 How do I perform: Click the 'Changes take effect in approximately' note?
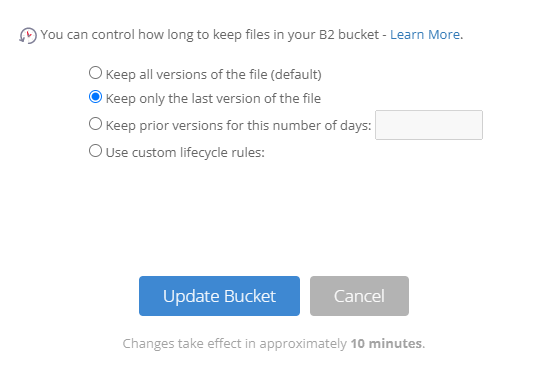[x=235, y=343]
